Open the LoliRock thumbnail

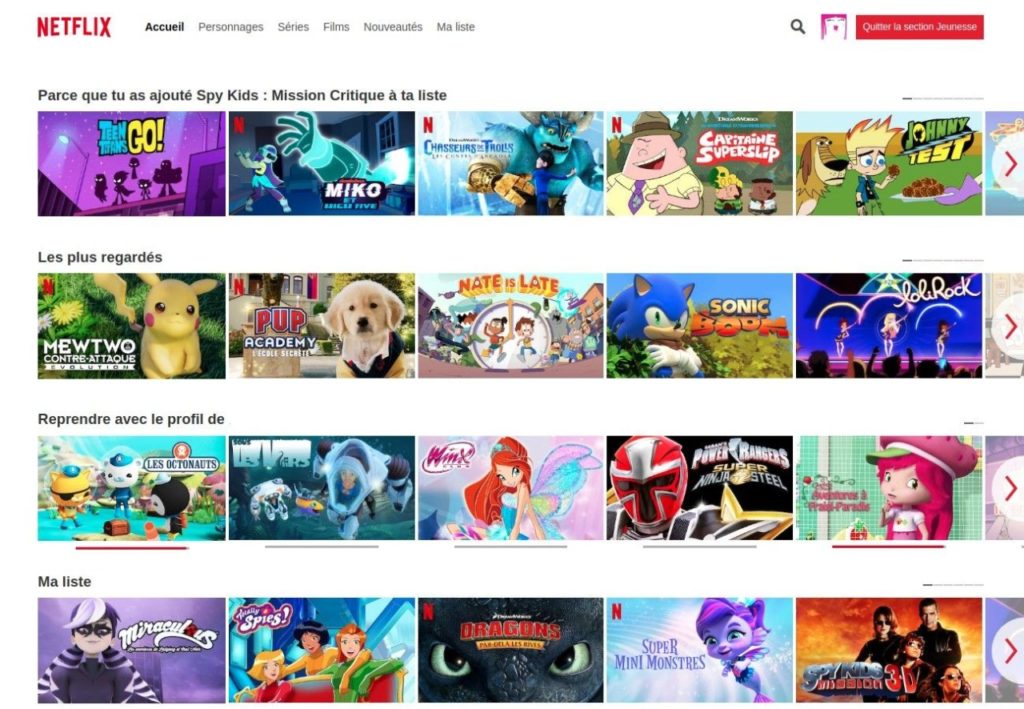(x=889, y=326)
